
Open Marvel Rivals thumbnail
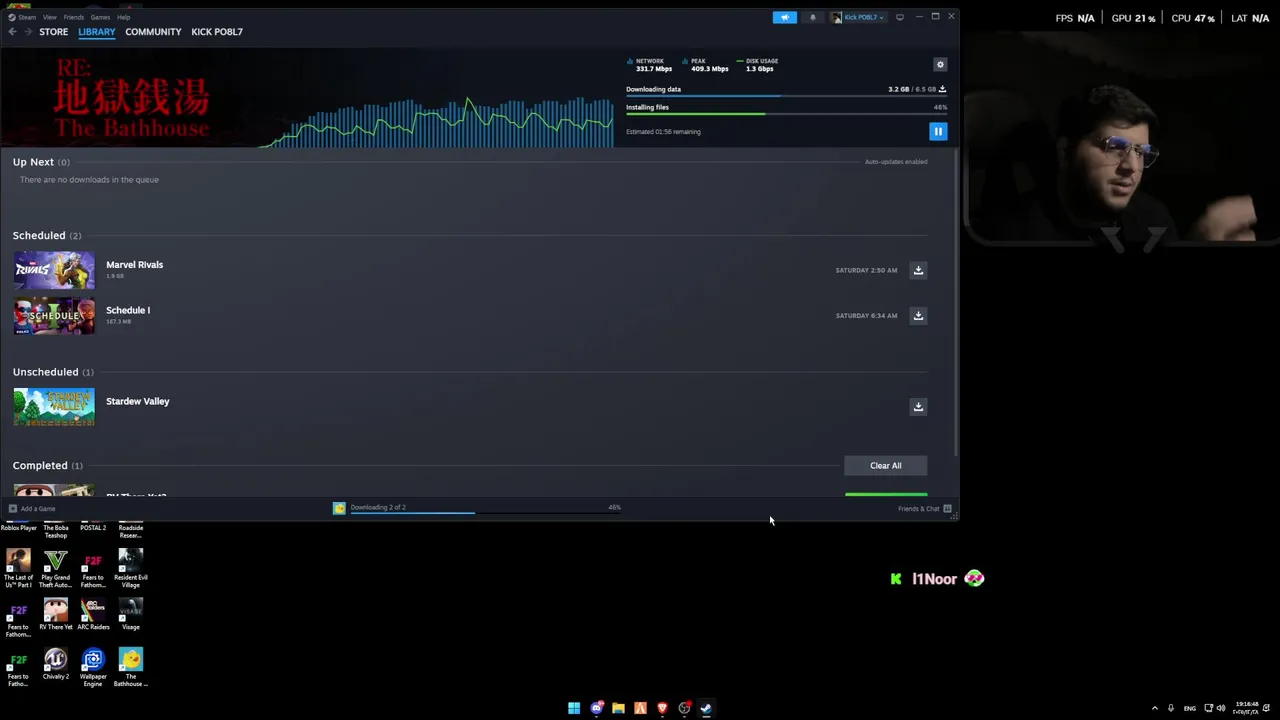click(x=54, y=270)
